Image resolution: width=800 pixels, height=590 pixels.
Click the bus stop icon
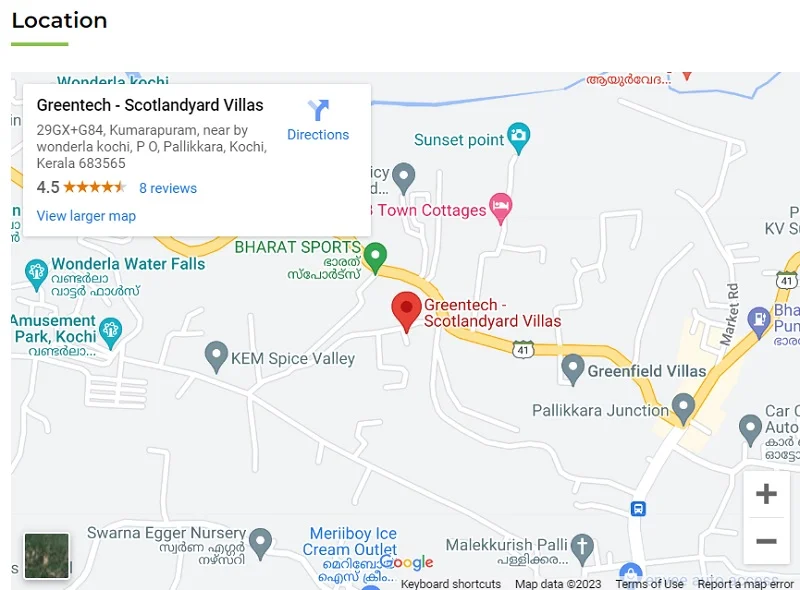(x=638, y=509)
